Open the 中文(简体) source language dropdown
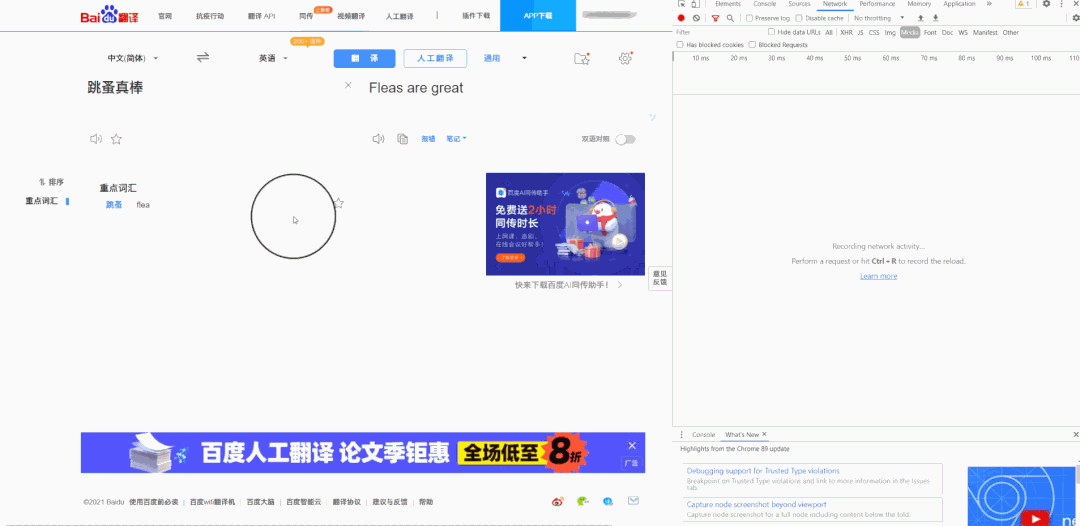Image resolution: width=1080 pixels, height=526 pixels. click(x=132, y=59)
